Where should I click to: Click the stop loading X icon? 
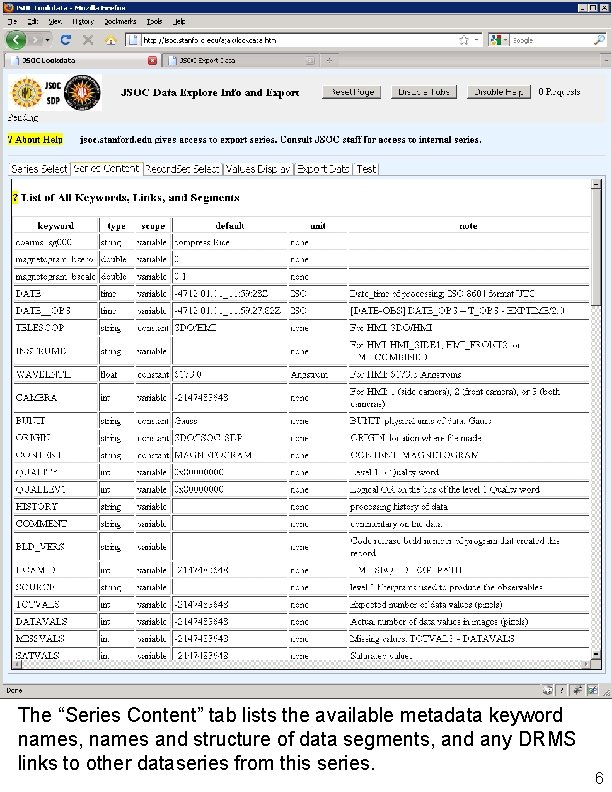(88, 40)
